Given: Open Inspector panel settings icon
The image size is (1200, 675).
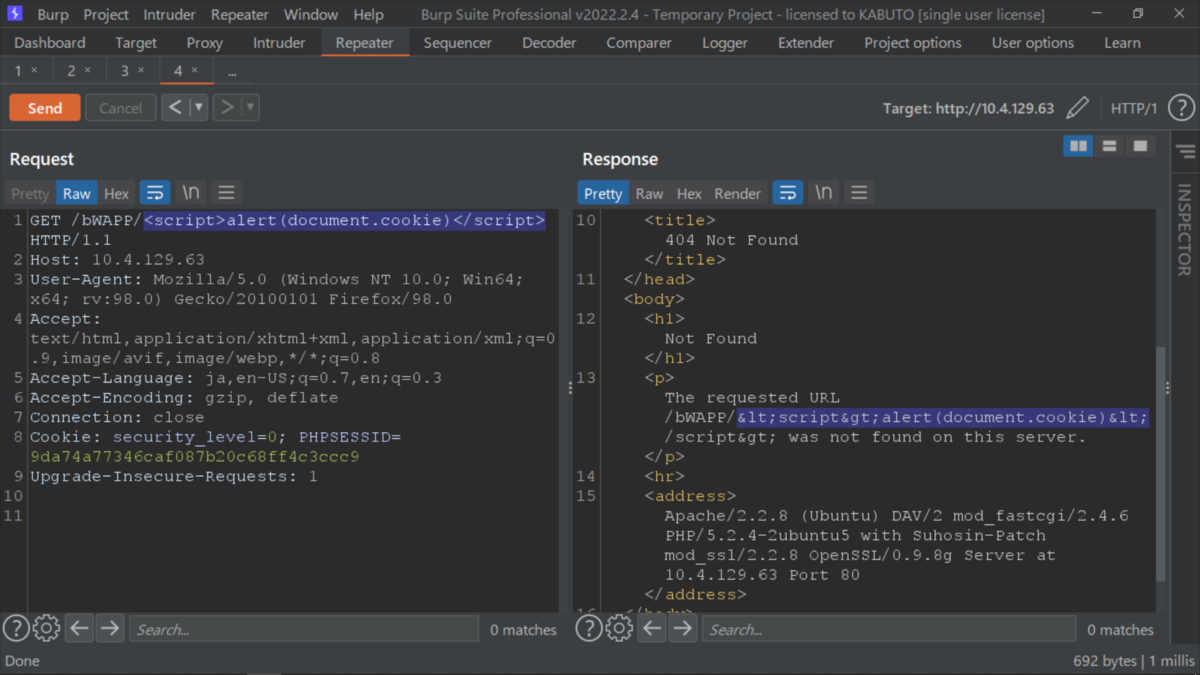Looking at the screenshot, I should tap(1186, 151).
